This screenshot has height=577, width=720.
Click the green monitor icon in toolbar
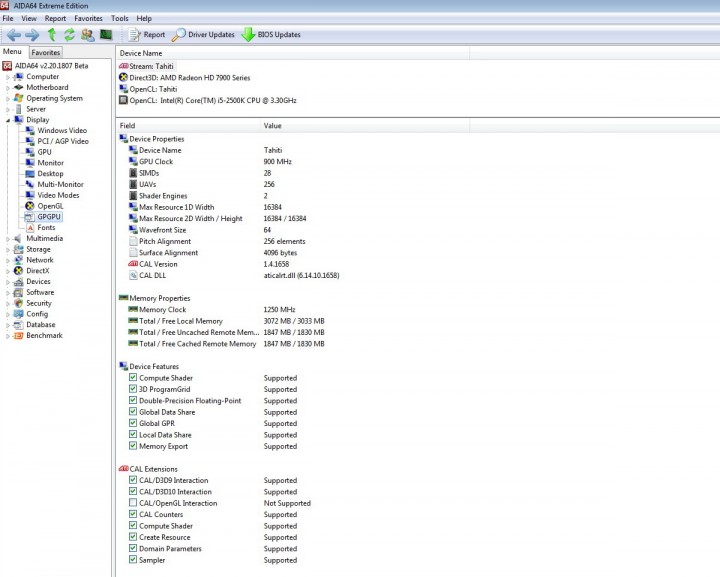(106, 34)
